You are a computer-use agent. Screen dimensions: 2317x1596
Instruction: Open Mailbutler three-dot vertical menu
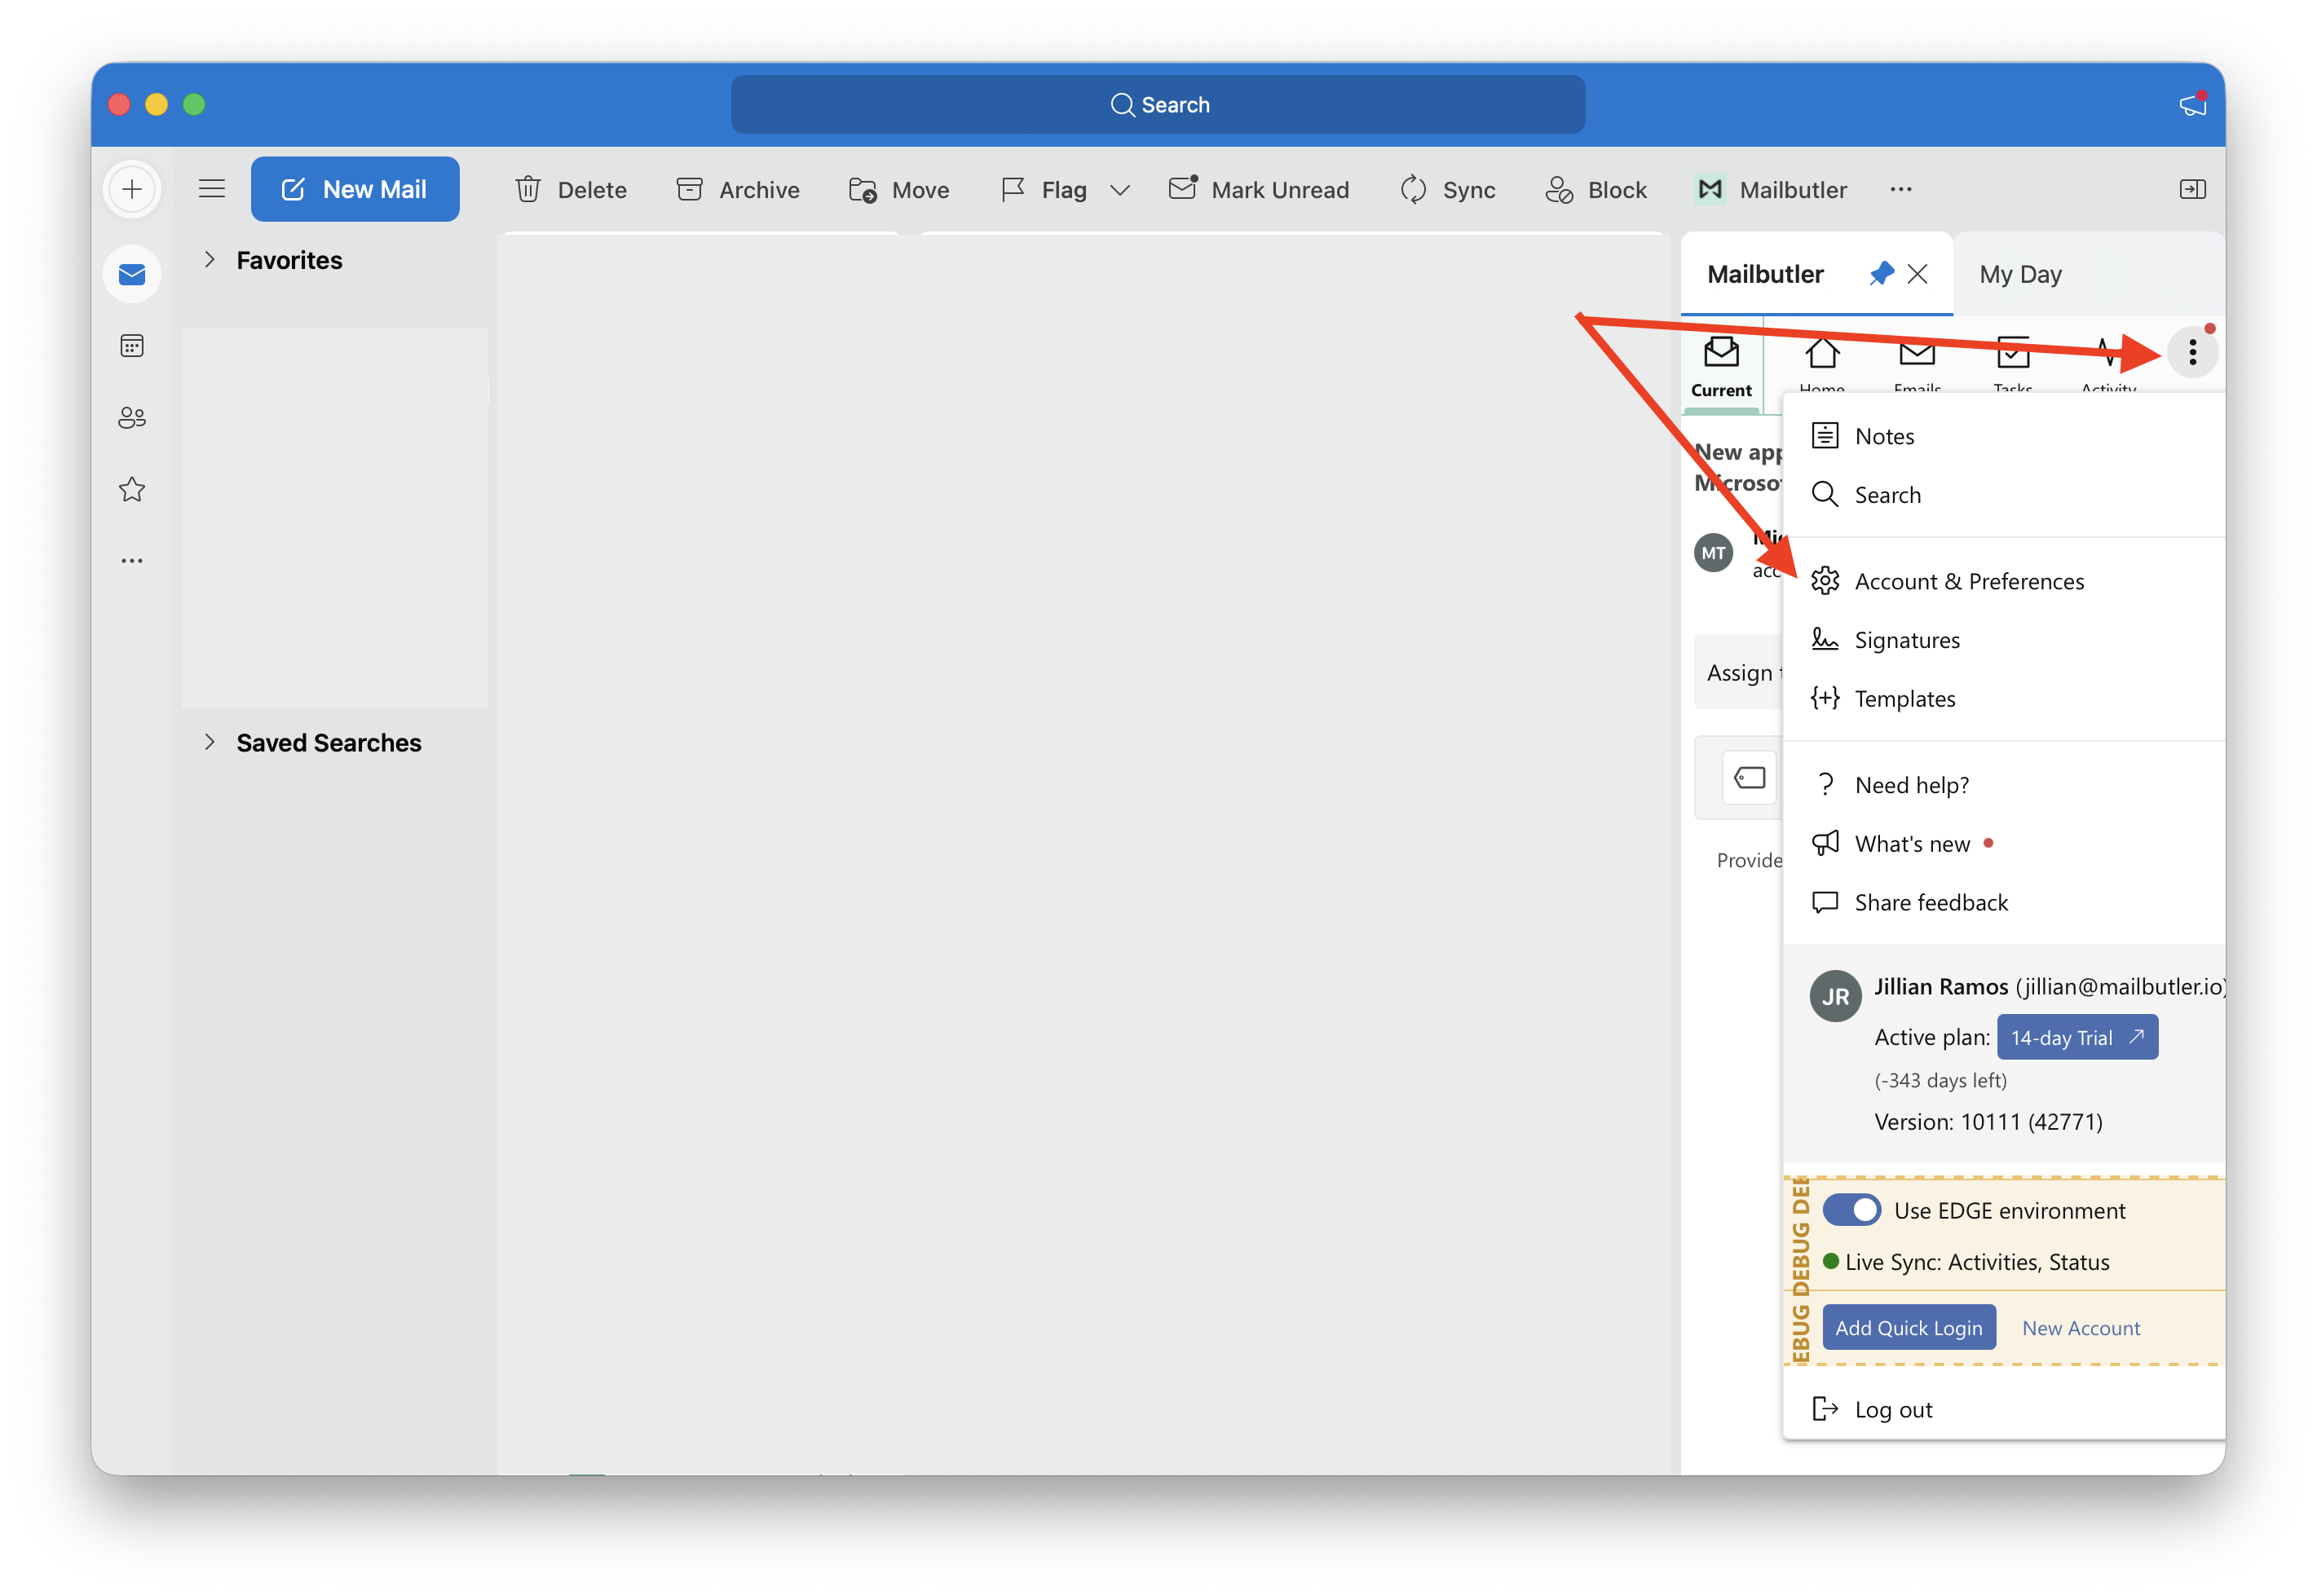pyautogui.click(x=2191, y=353)
